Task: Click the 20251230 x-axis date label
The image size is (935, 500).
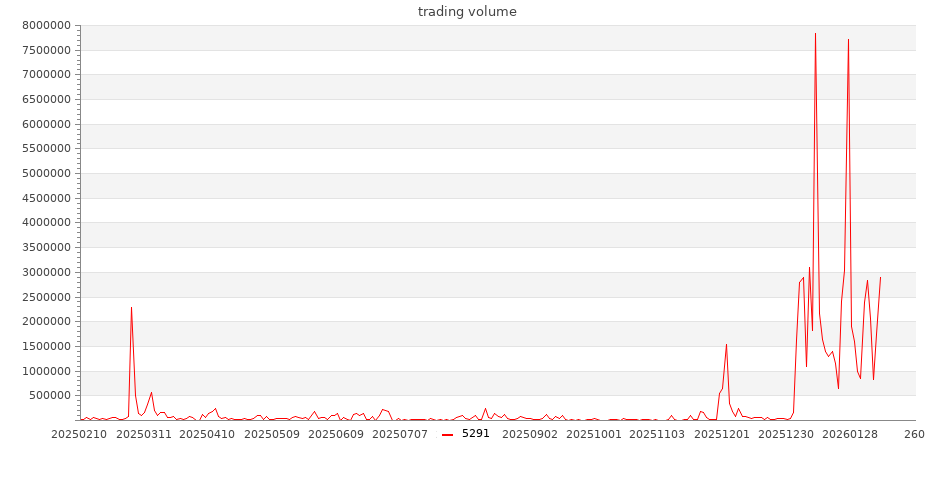Action: (x=786, y=434)
